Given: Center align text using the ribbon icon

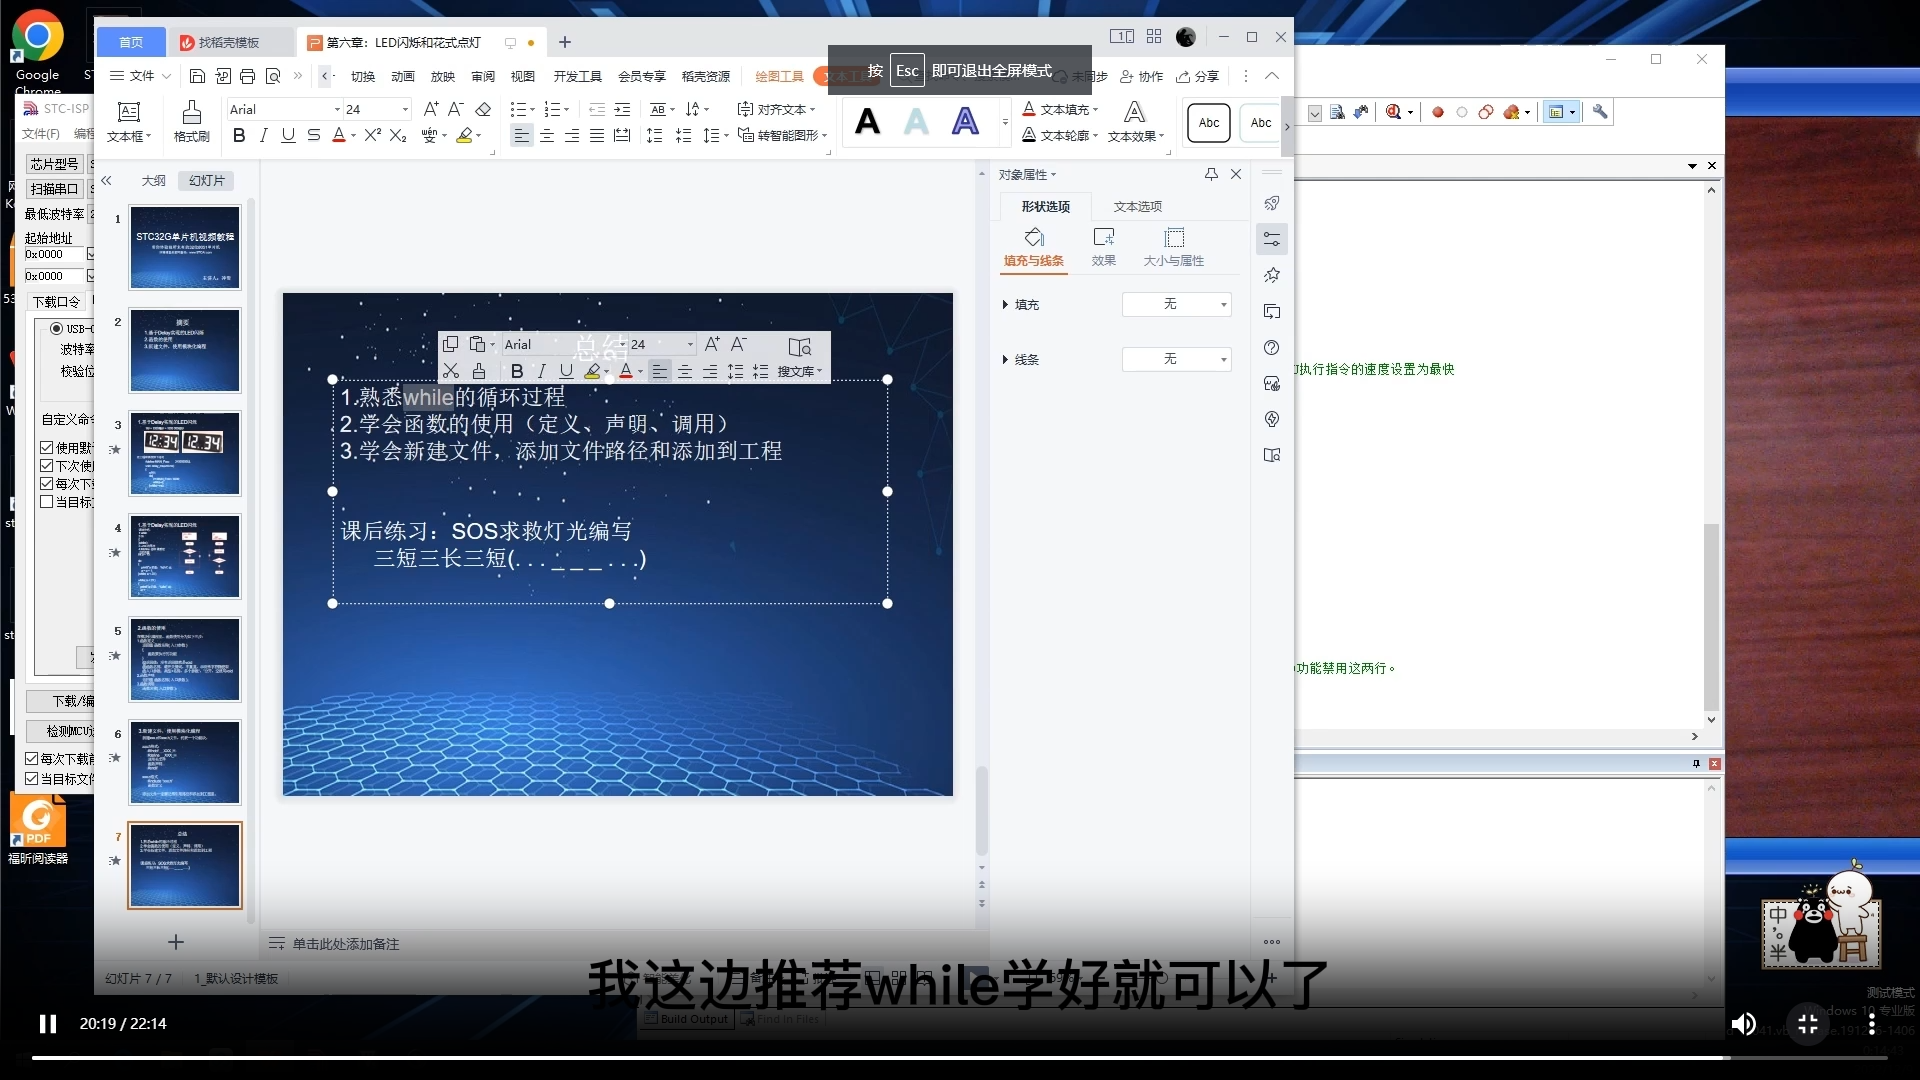Looking at the screenshot, I should (x=547, y=135).
